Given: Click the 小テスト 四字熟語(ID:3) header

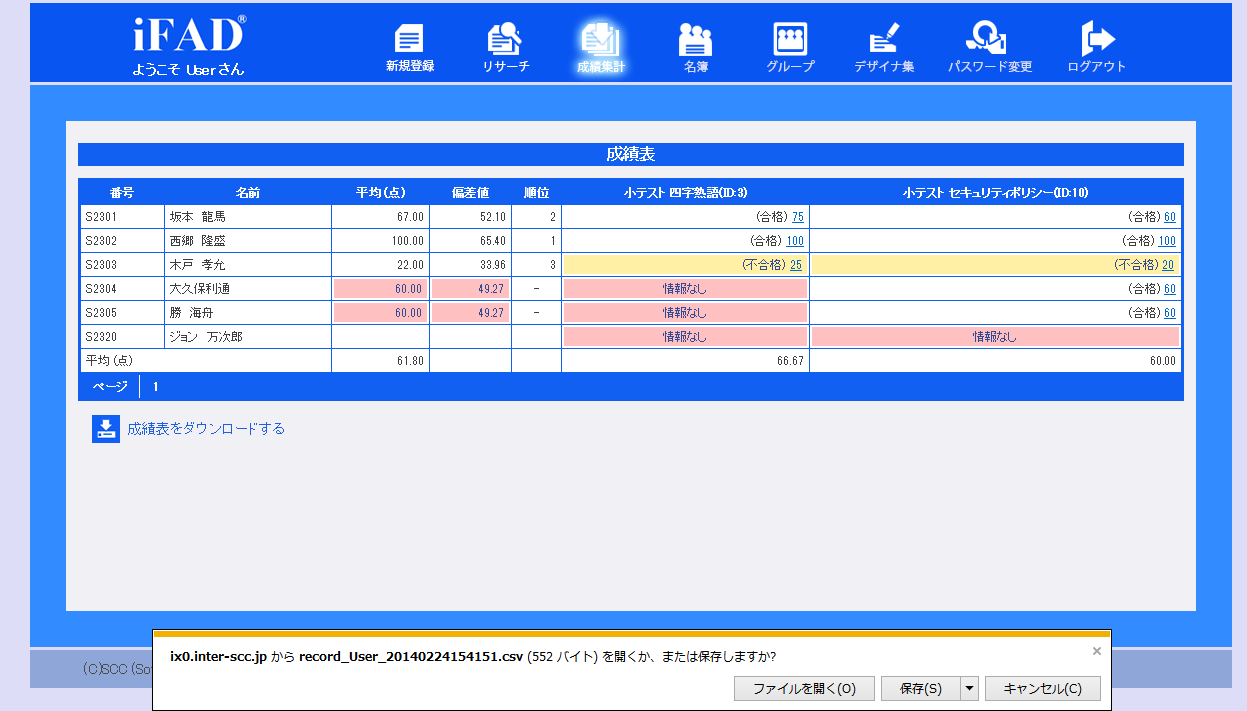Looking at the screenshot, I should tap(685, 193).
